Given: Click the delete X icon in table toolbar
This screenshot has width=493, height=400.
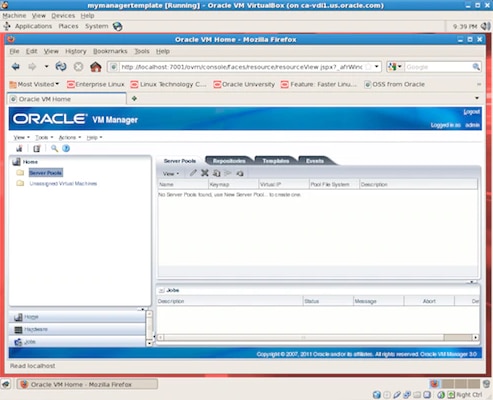Looking at the screenshot, I should (205, 173).
